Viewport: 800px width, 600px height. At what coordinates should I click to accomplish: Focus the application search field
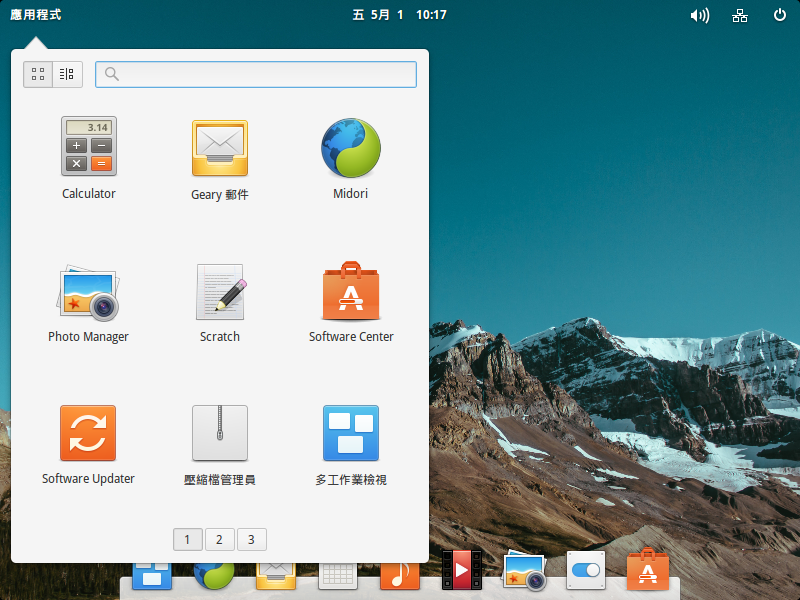point(256,74)
